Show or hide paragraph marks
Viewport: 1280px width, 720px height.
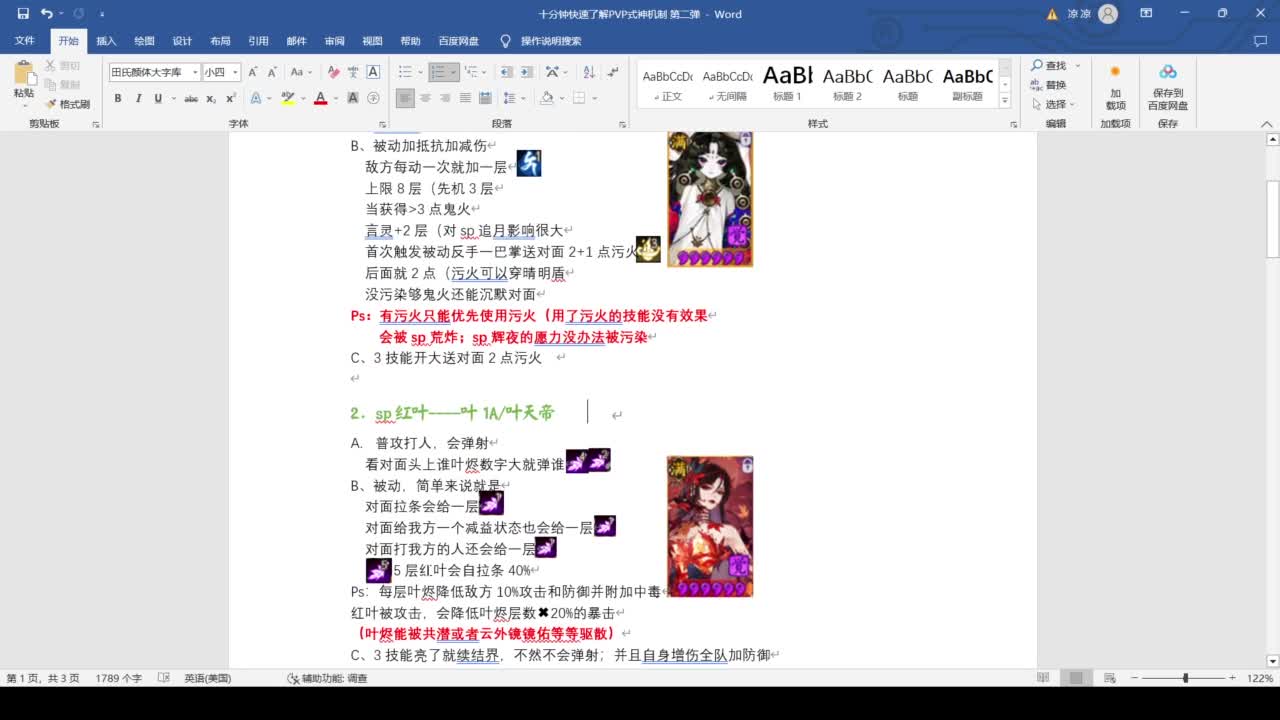pyautogui.click(x=614, y=72)
